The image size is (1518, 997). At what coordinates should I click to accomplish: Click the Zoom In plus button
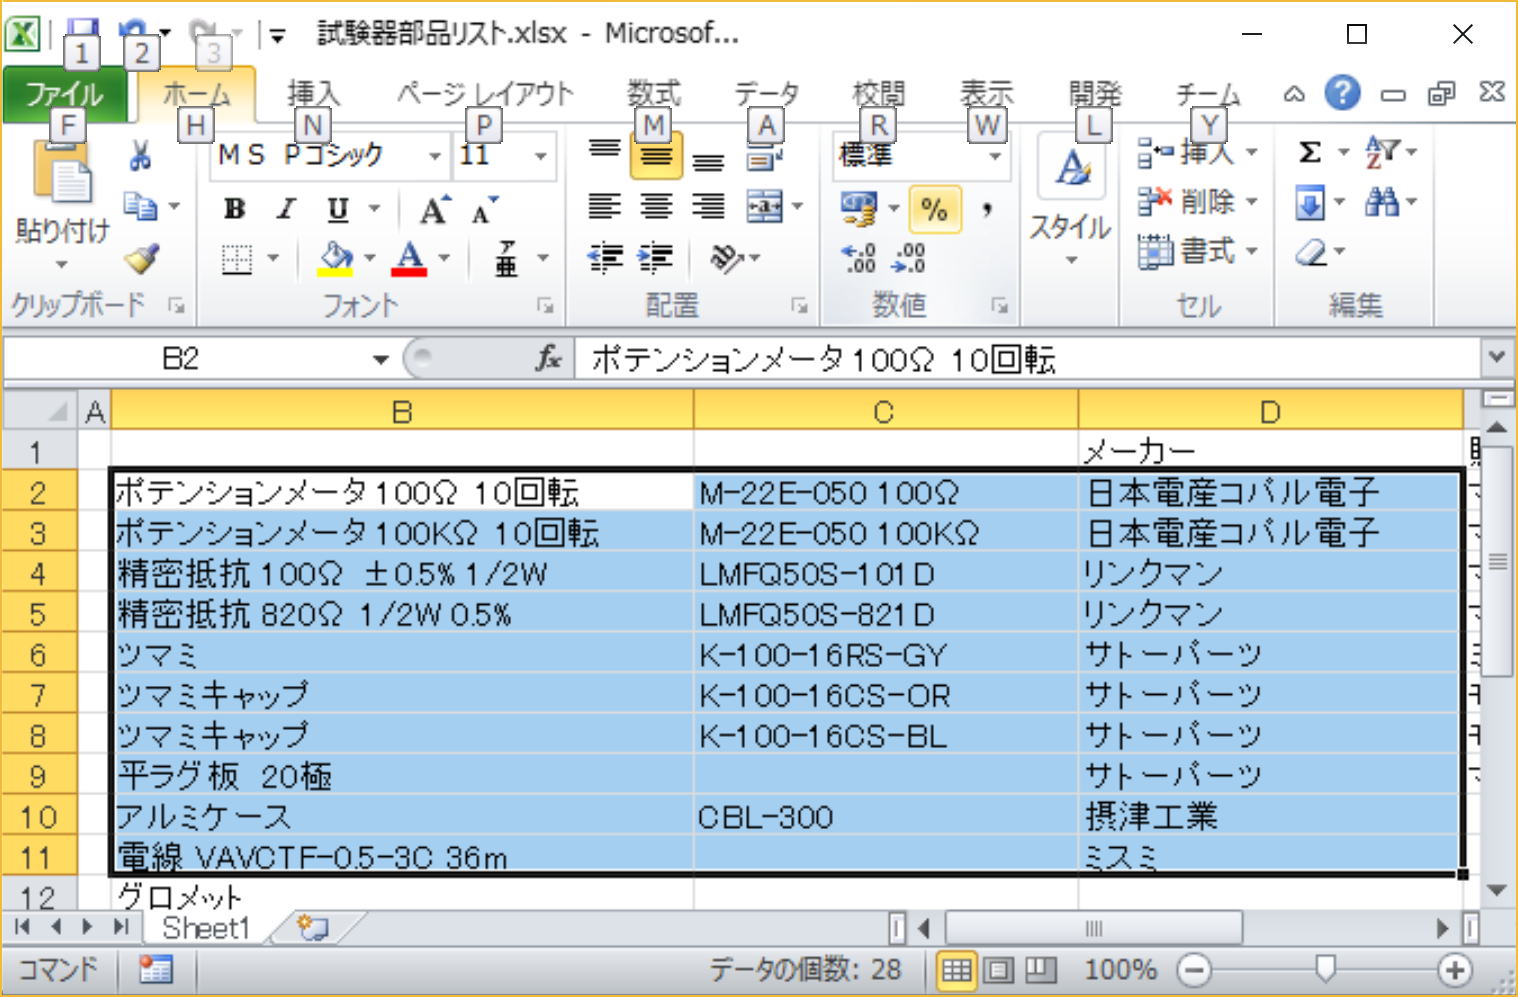pyautogui.click(x=1454, y=969)
